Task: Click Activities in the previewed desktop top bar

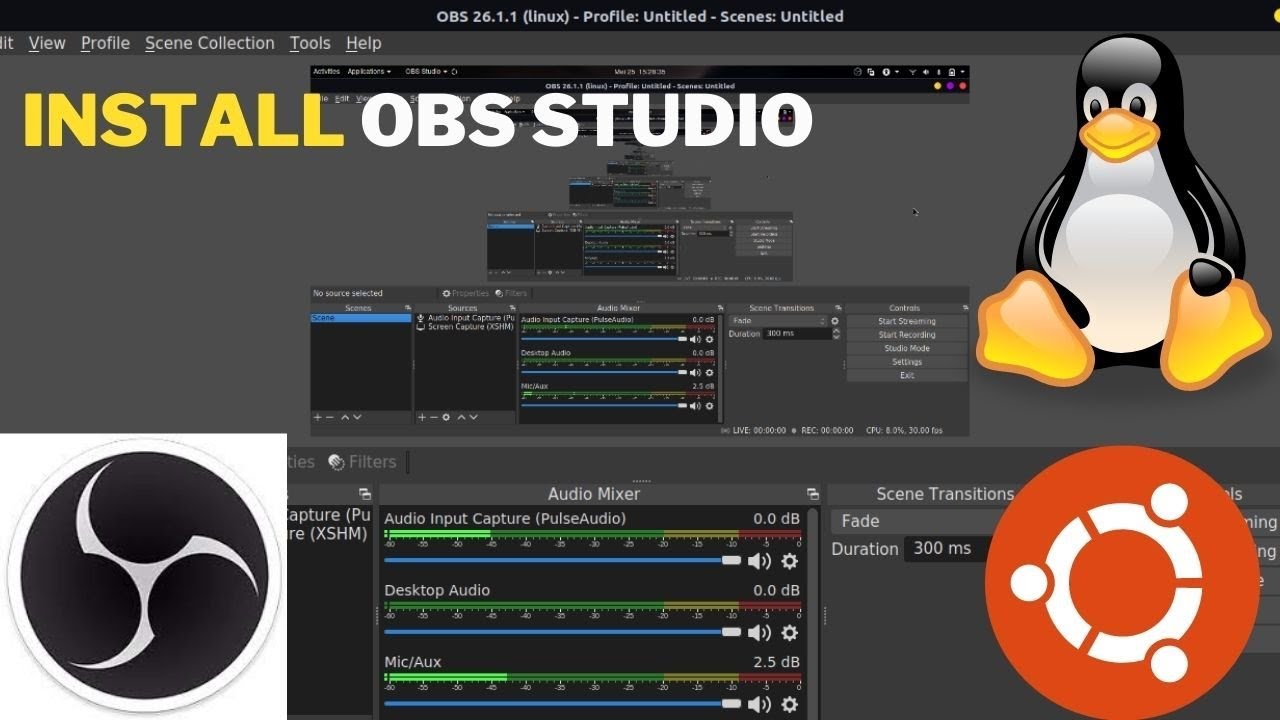Action: point(327,71)
